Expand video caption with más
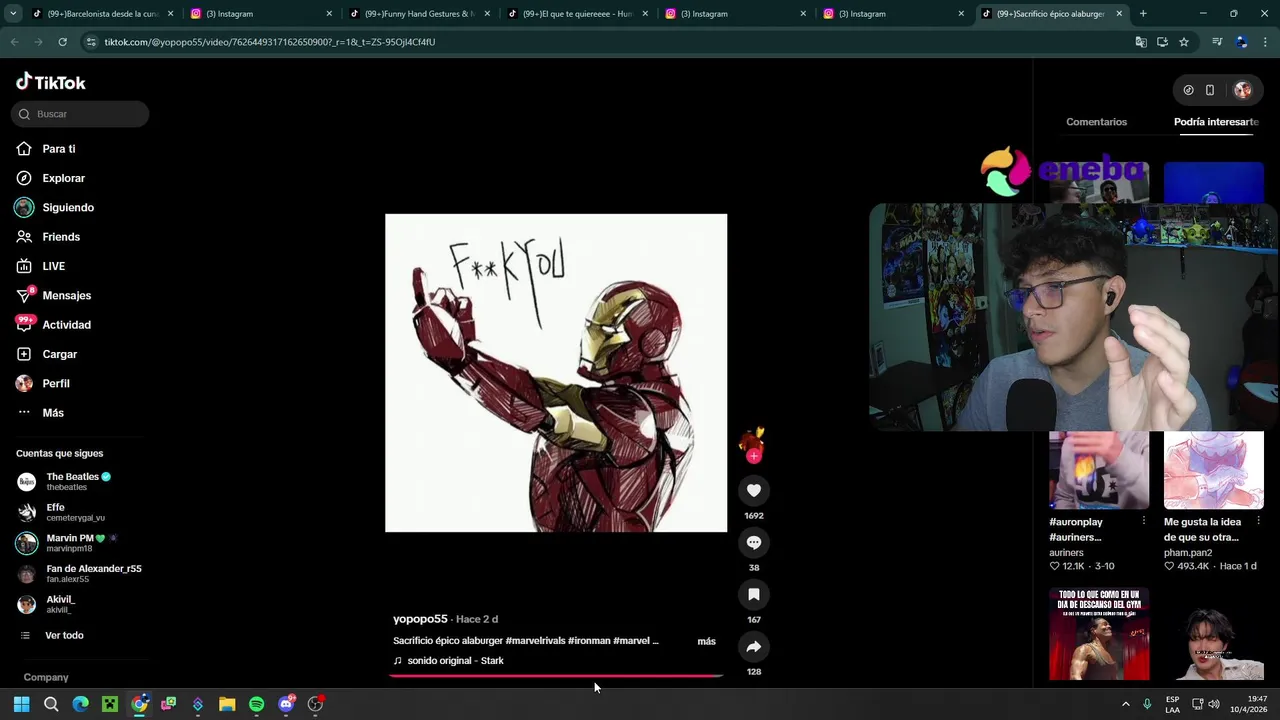Viewport: 1280px width, 720px height. point(706,641)
